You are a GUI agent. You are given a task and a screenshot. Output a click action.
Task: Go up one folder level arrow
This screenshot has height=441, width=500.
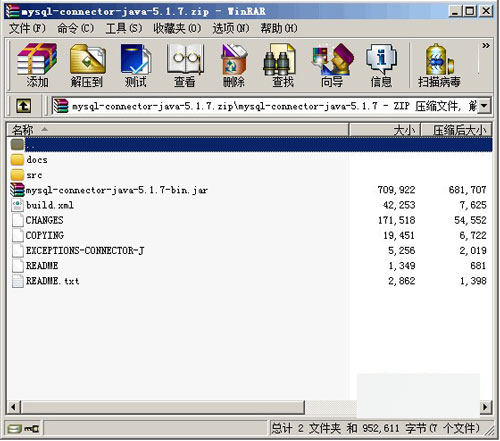tap(23, 106)
